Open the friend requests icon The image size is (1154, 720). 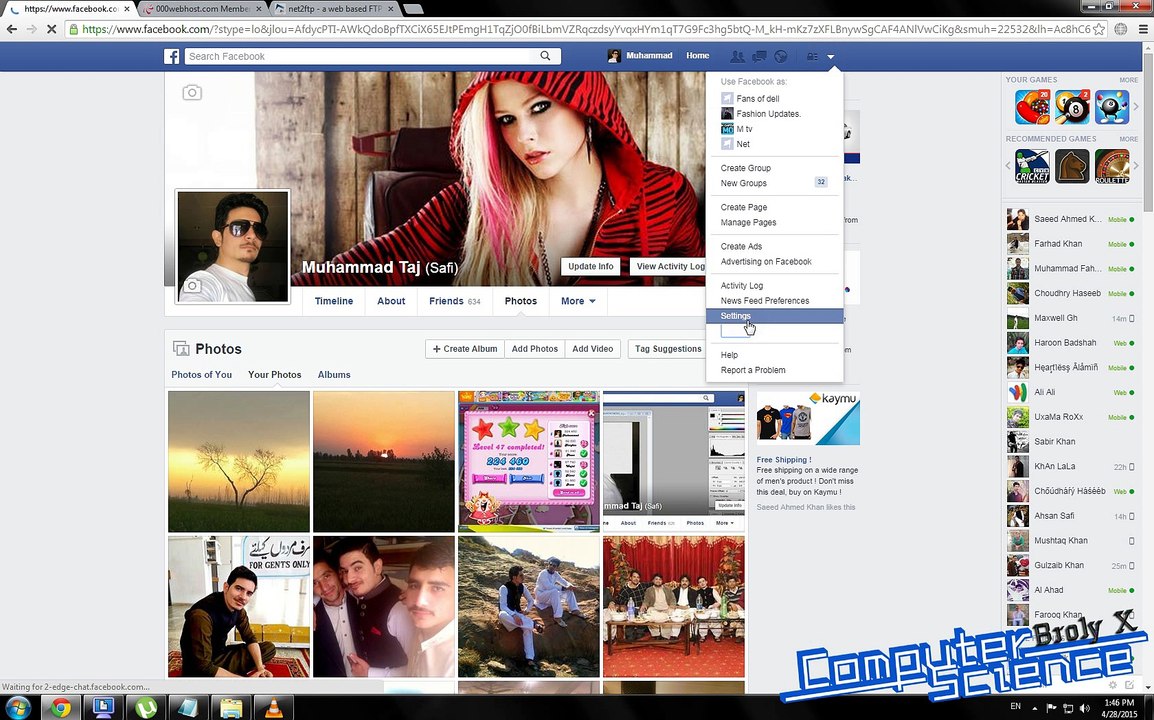click(x=737, y=56)
